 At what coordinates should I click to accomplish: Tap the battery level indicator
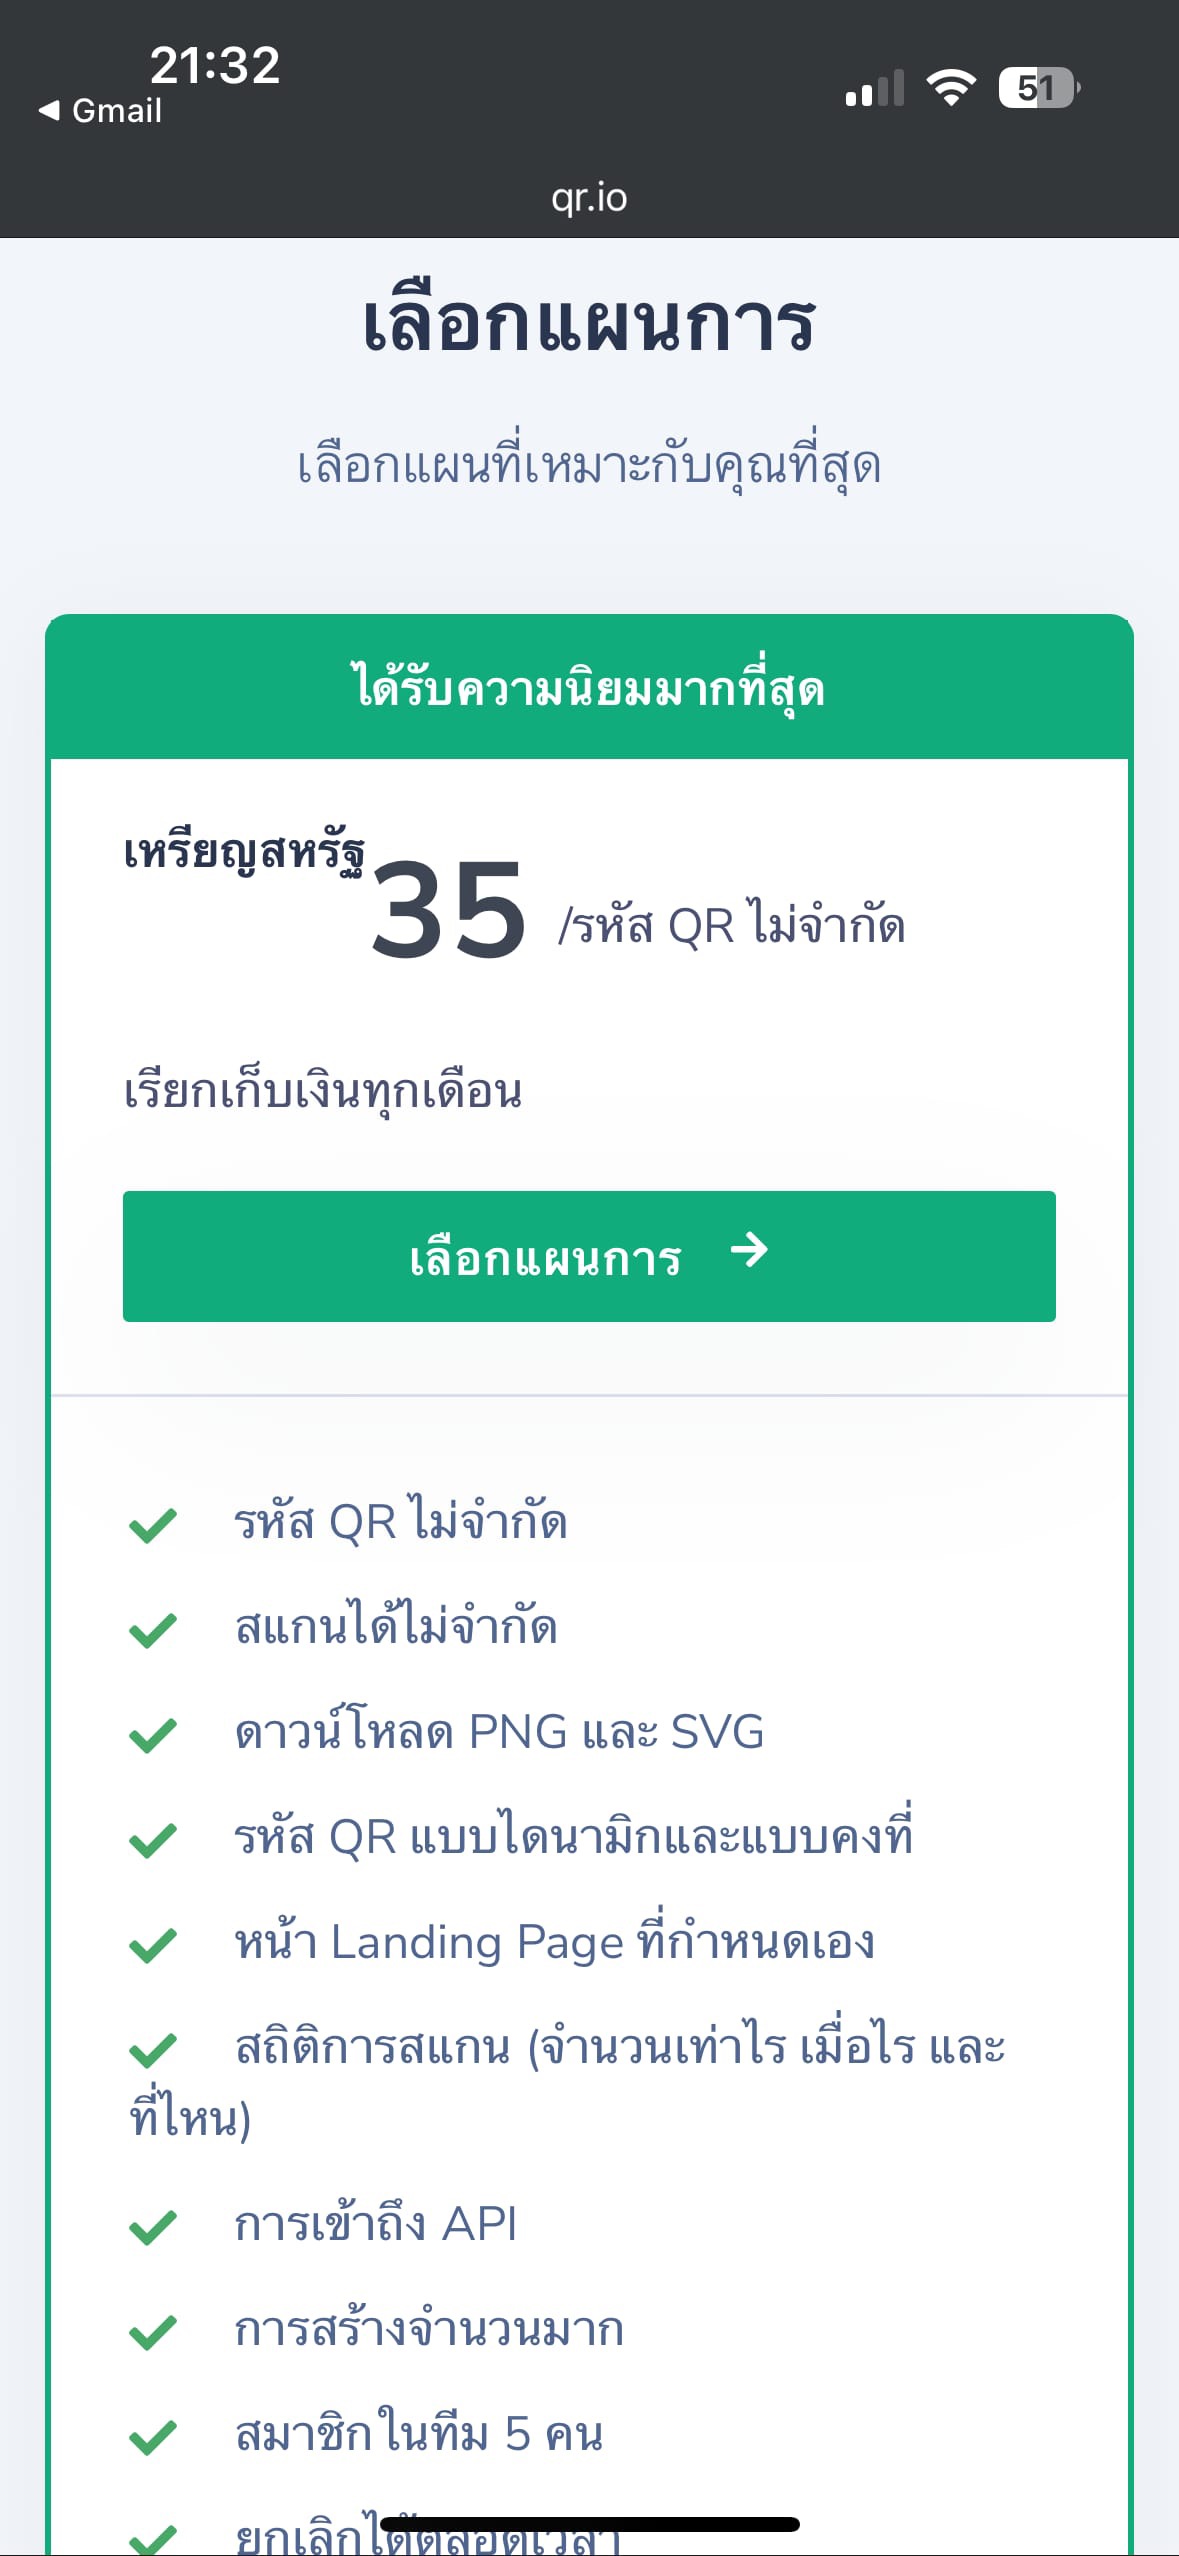coord(1038,88)
